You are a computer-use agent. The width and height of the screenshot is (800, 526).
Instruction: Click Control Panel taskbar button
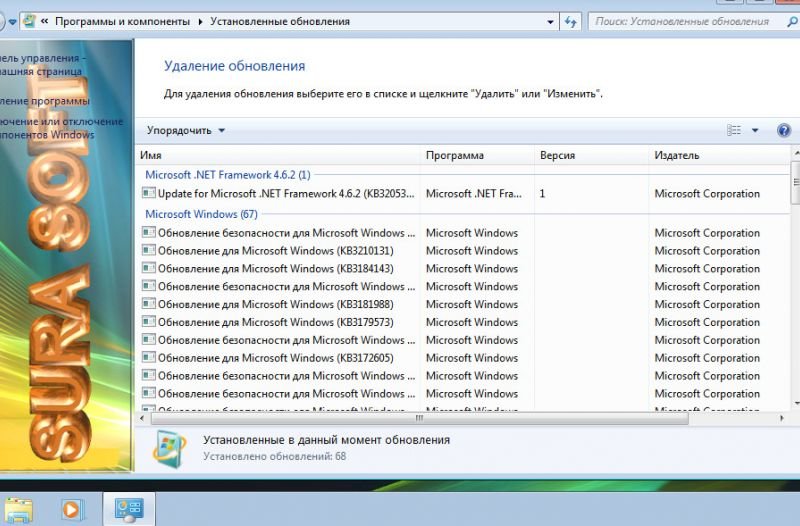[x=129, y=510]
